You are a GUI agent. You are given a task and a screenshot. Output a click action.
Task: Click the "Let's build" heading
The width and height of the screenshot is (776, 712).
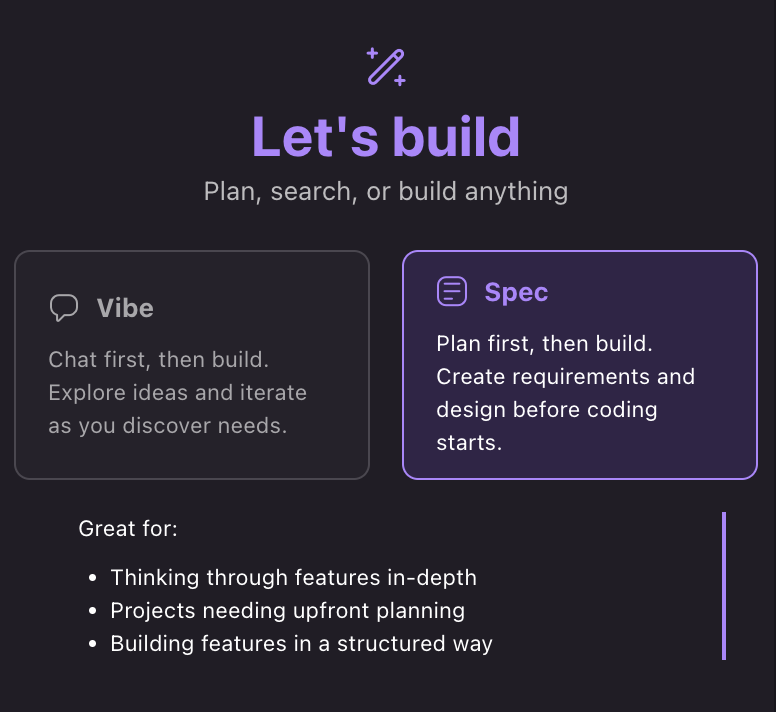(386, 136)
